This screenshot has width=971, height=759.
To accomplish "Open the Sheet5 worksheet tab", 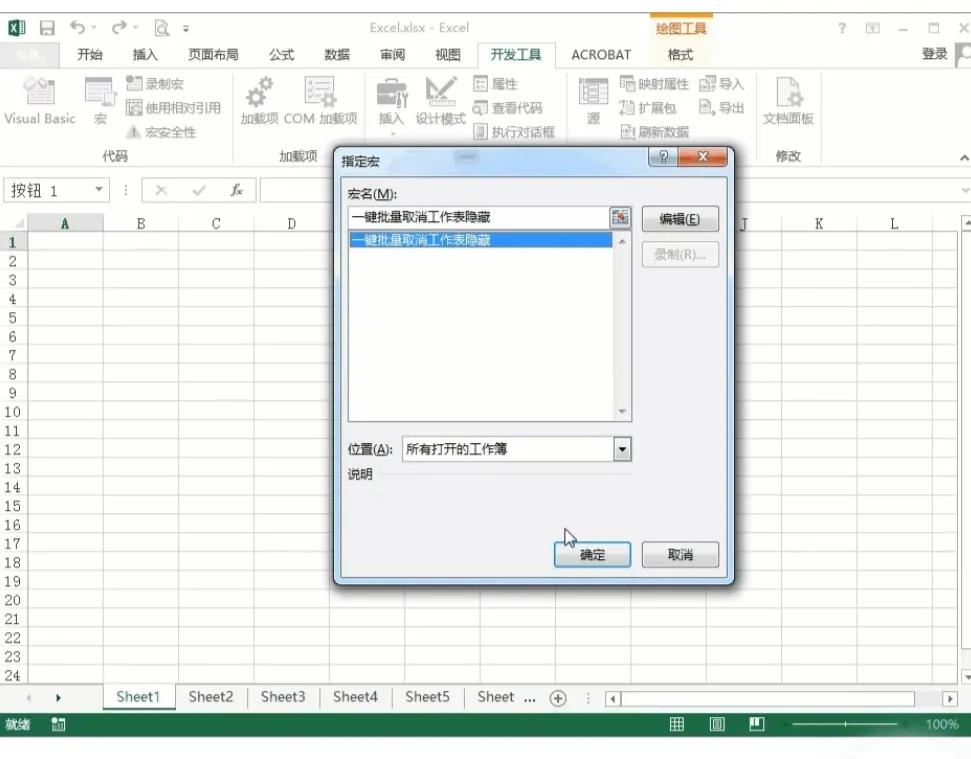I will coord(427,697).
